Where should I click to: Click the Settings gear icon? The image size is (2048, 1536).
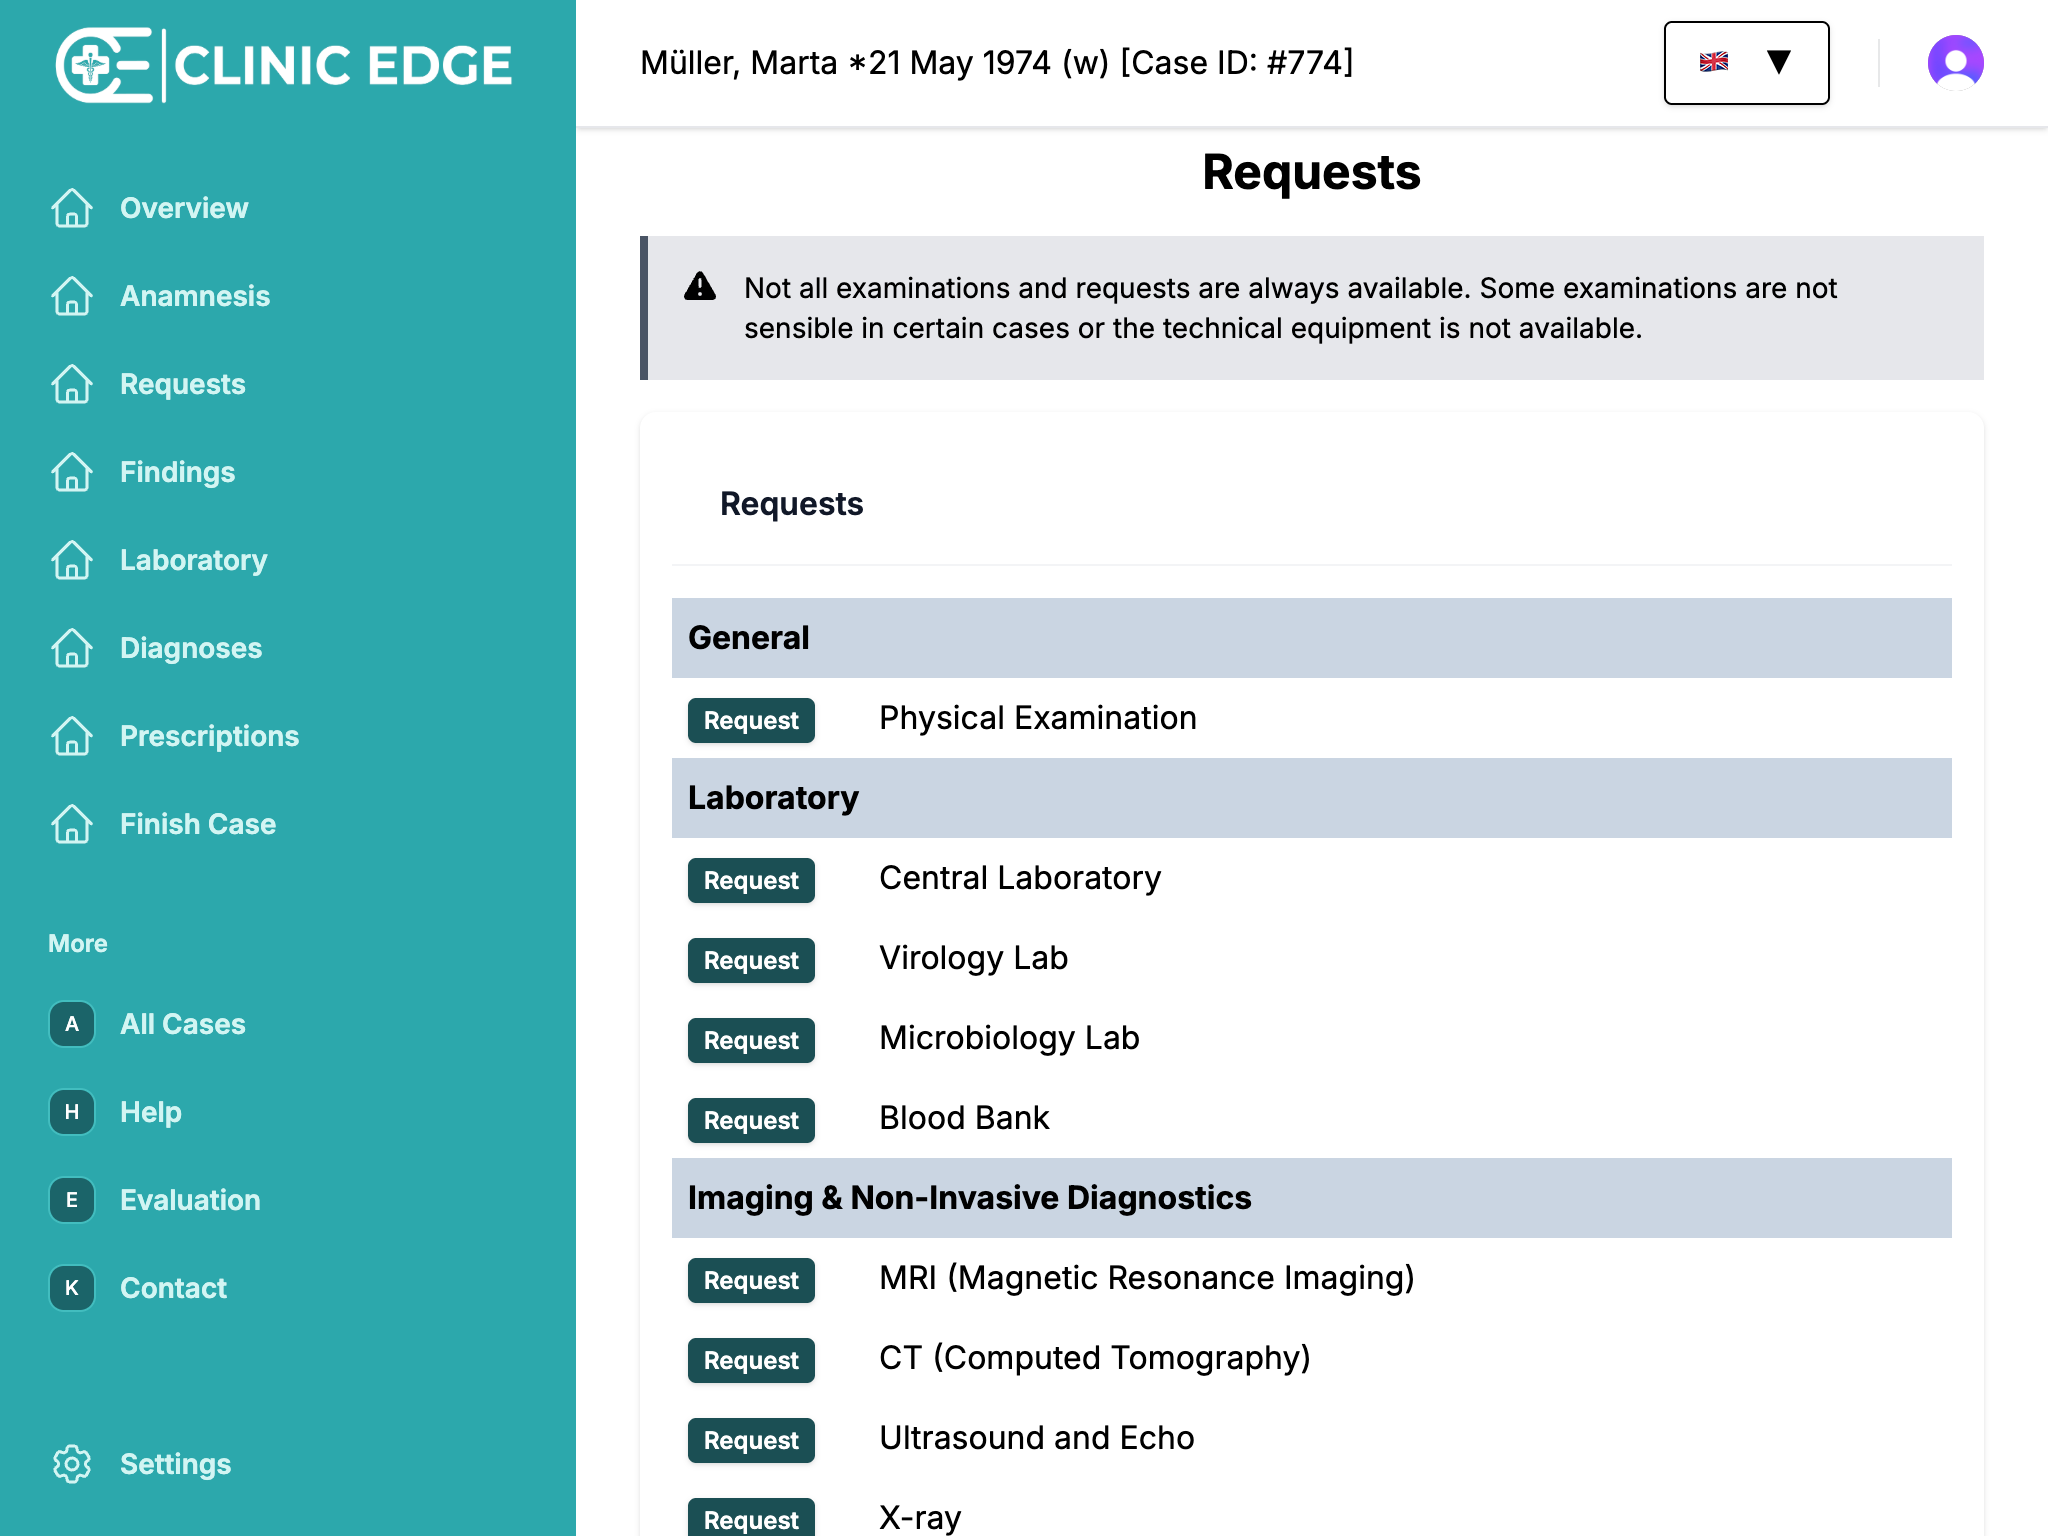(x=72, y=1464)
